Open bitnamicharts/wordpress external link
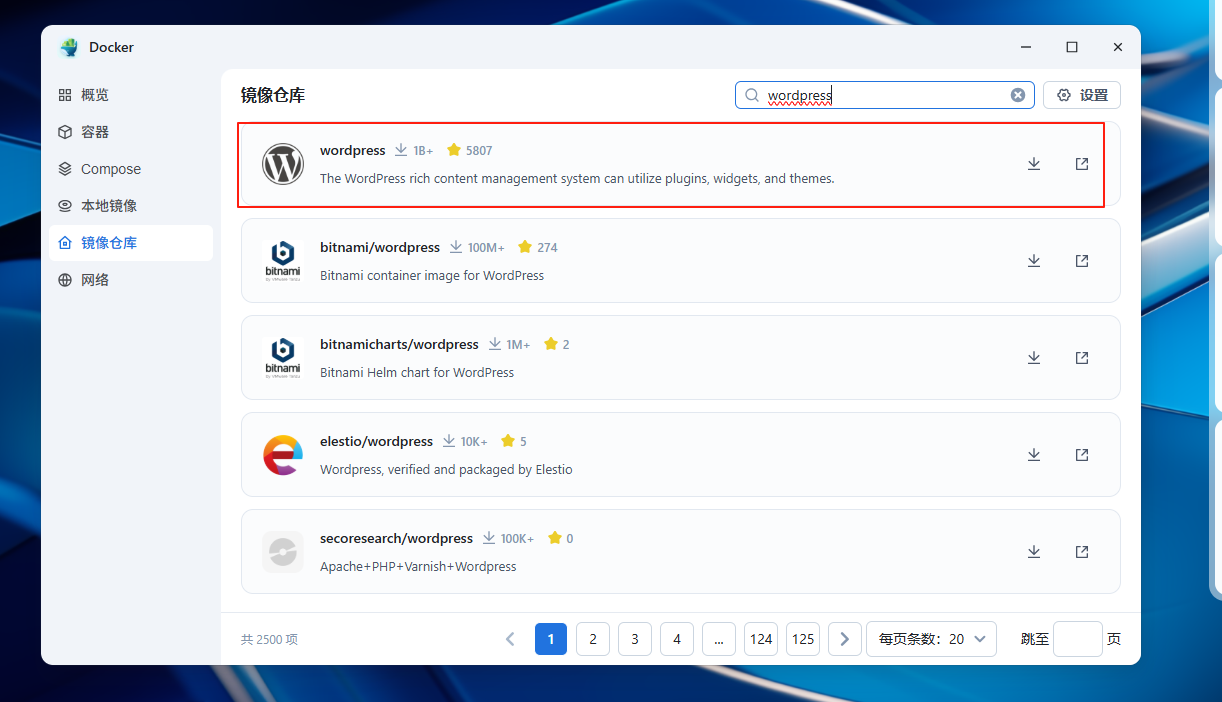 1082,358
